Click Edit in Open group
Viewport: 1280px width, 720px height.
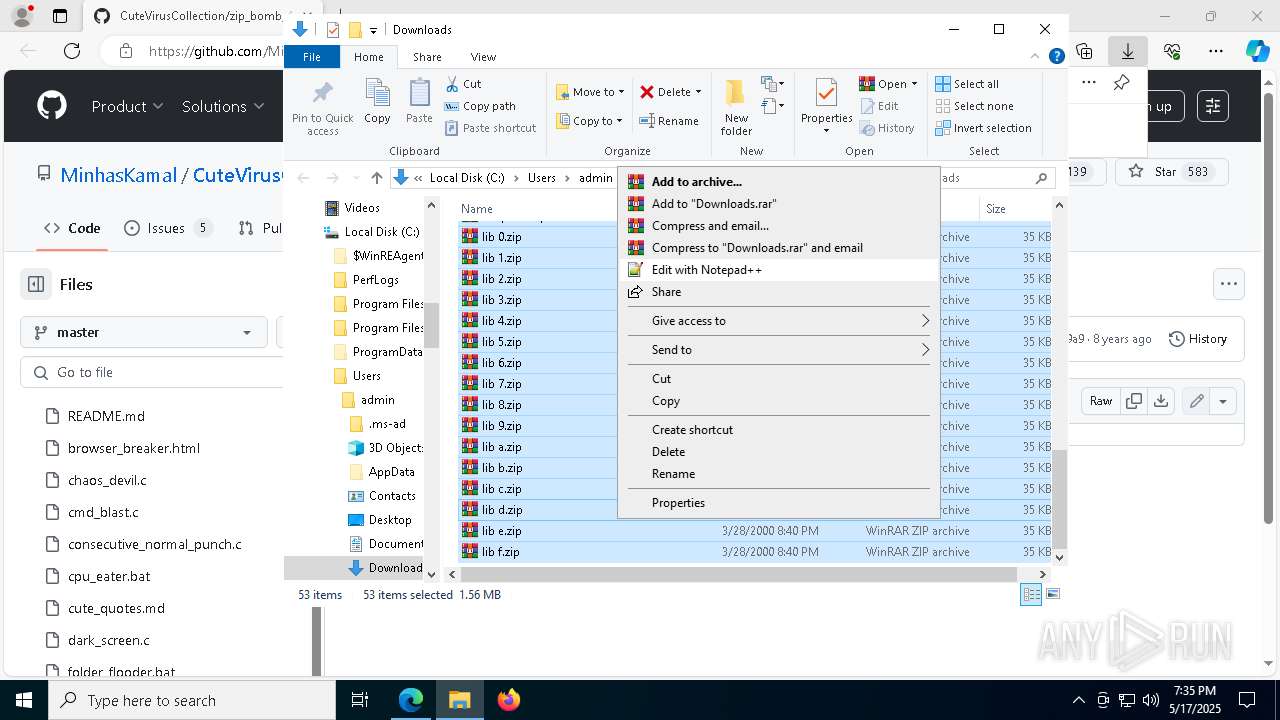point(879,106)
